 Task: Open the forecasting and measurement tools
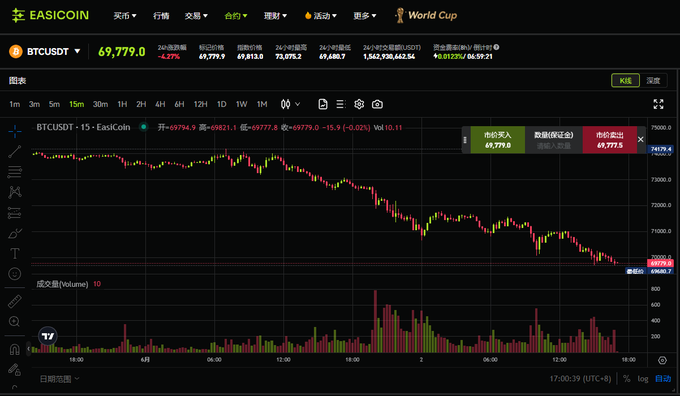15,213
